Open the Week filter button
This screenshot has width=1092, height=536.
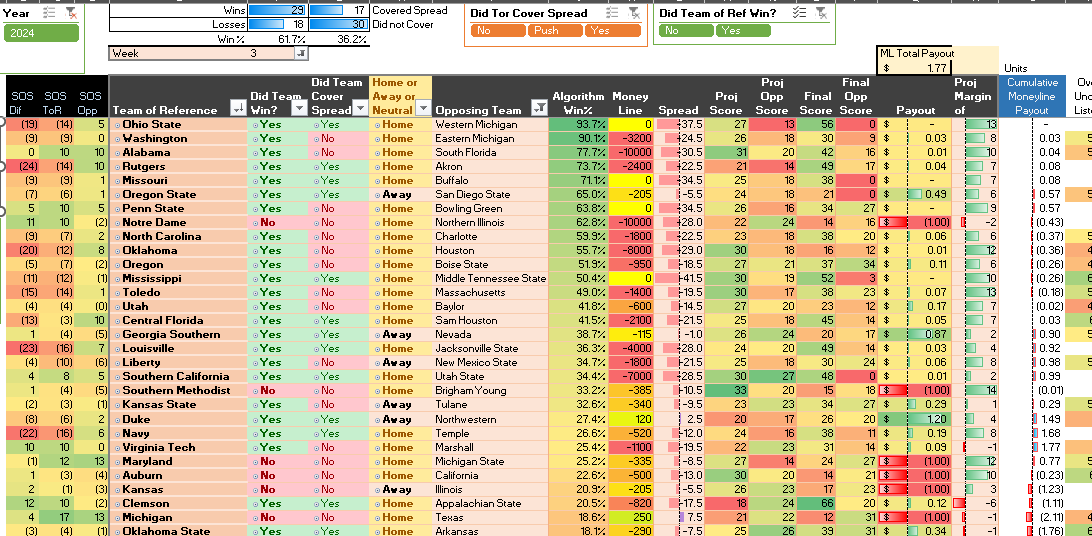coord(300,53)
